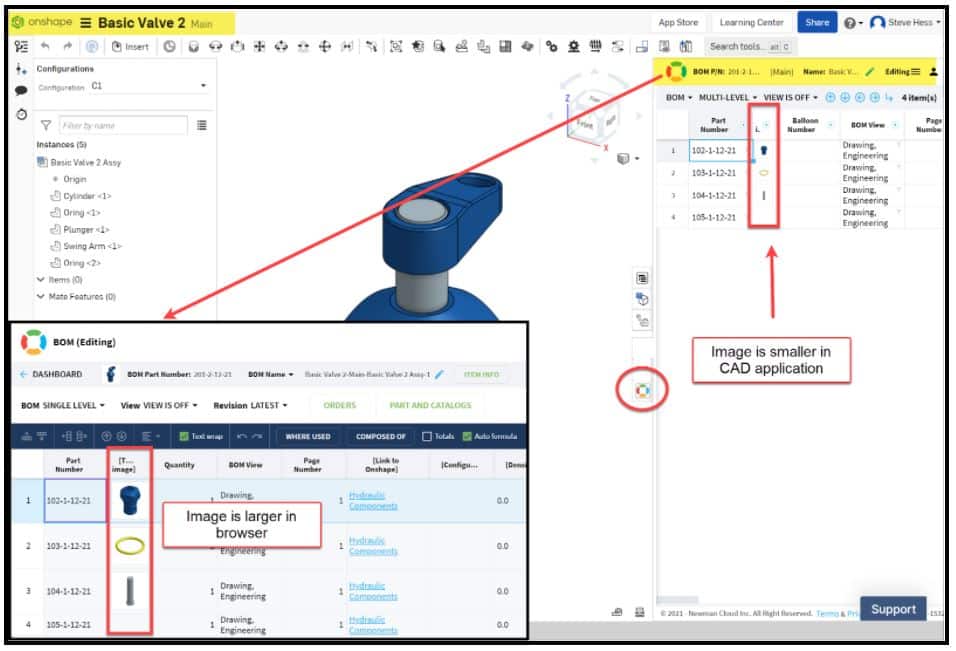Screen dimensions: 956x651
Task: Switch to PART AND CATALOGS tab
Action: coord(430,405)
